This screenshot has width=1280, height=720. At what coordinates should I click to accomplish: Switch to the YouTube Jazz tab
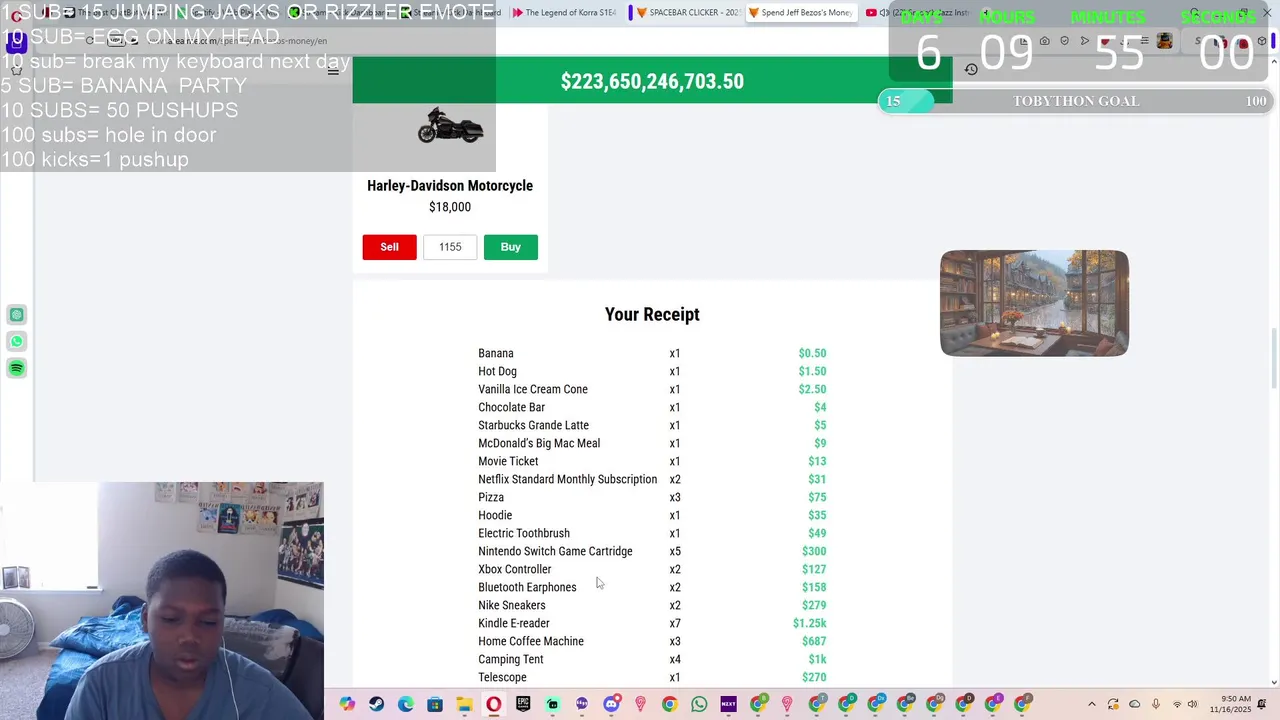[x=920, y=13]
